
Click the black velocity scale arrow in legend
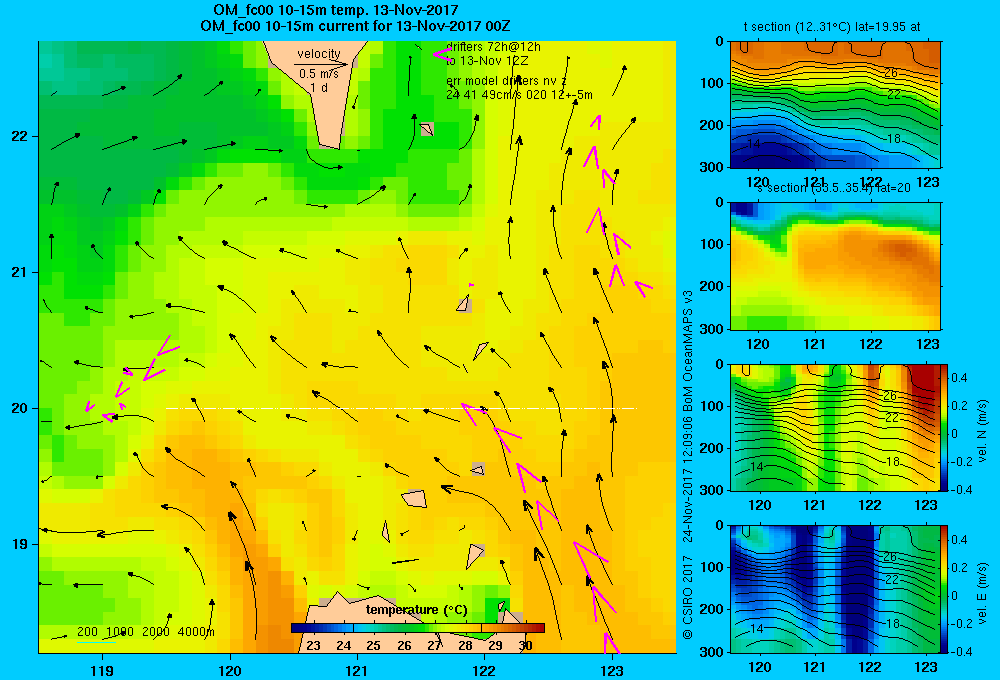[x=321, y=64]
